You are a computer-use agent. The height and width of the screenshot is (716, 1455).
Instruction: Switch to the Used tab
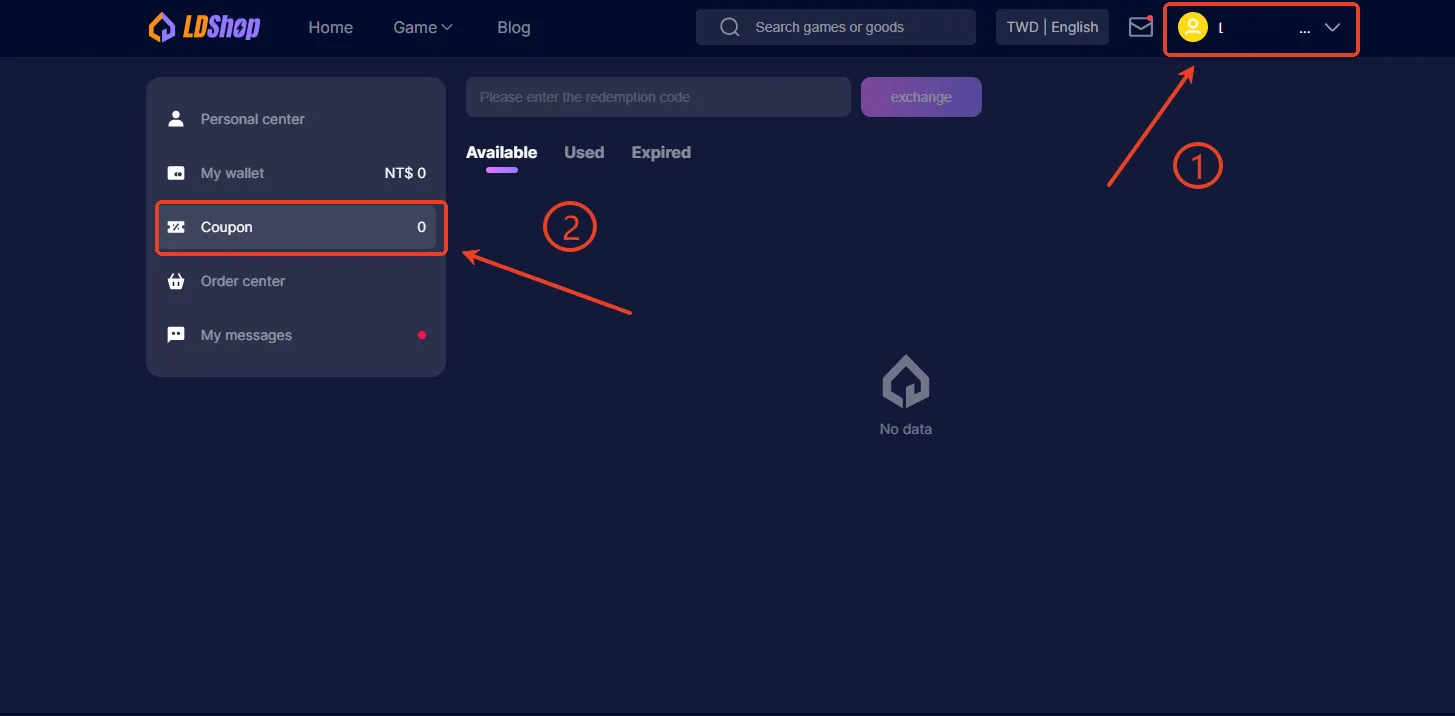[x=584, y=152]
